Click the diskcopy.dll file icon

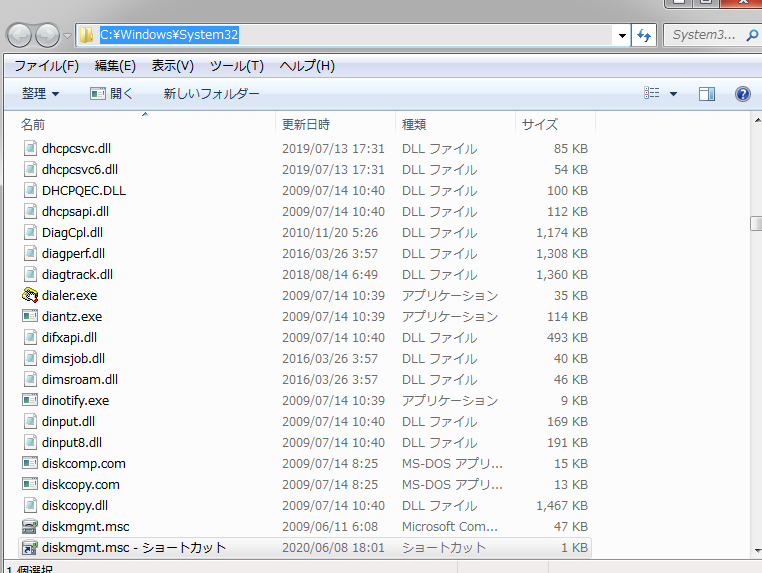click(30, 505)
